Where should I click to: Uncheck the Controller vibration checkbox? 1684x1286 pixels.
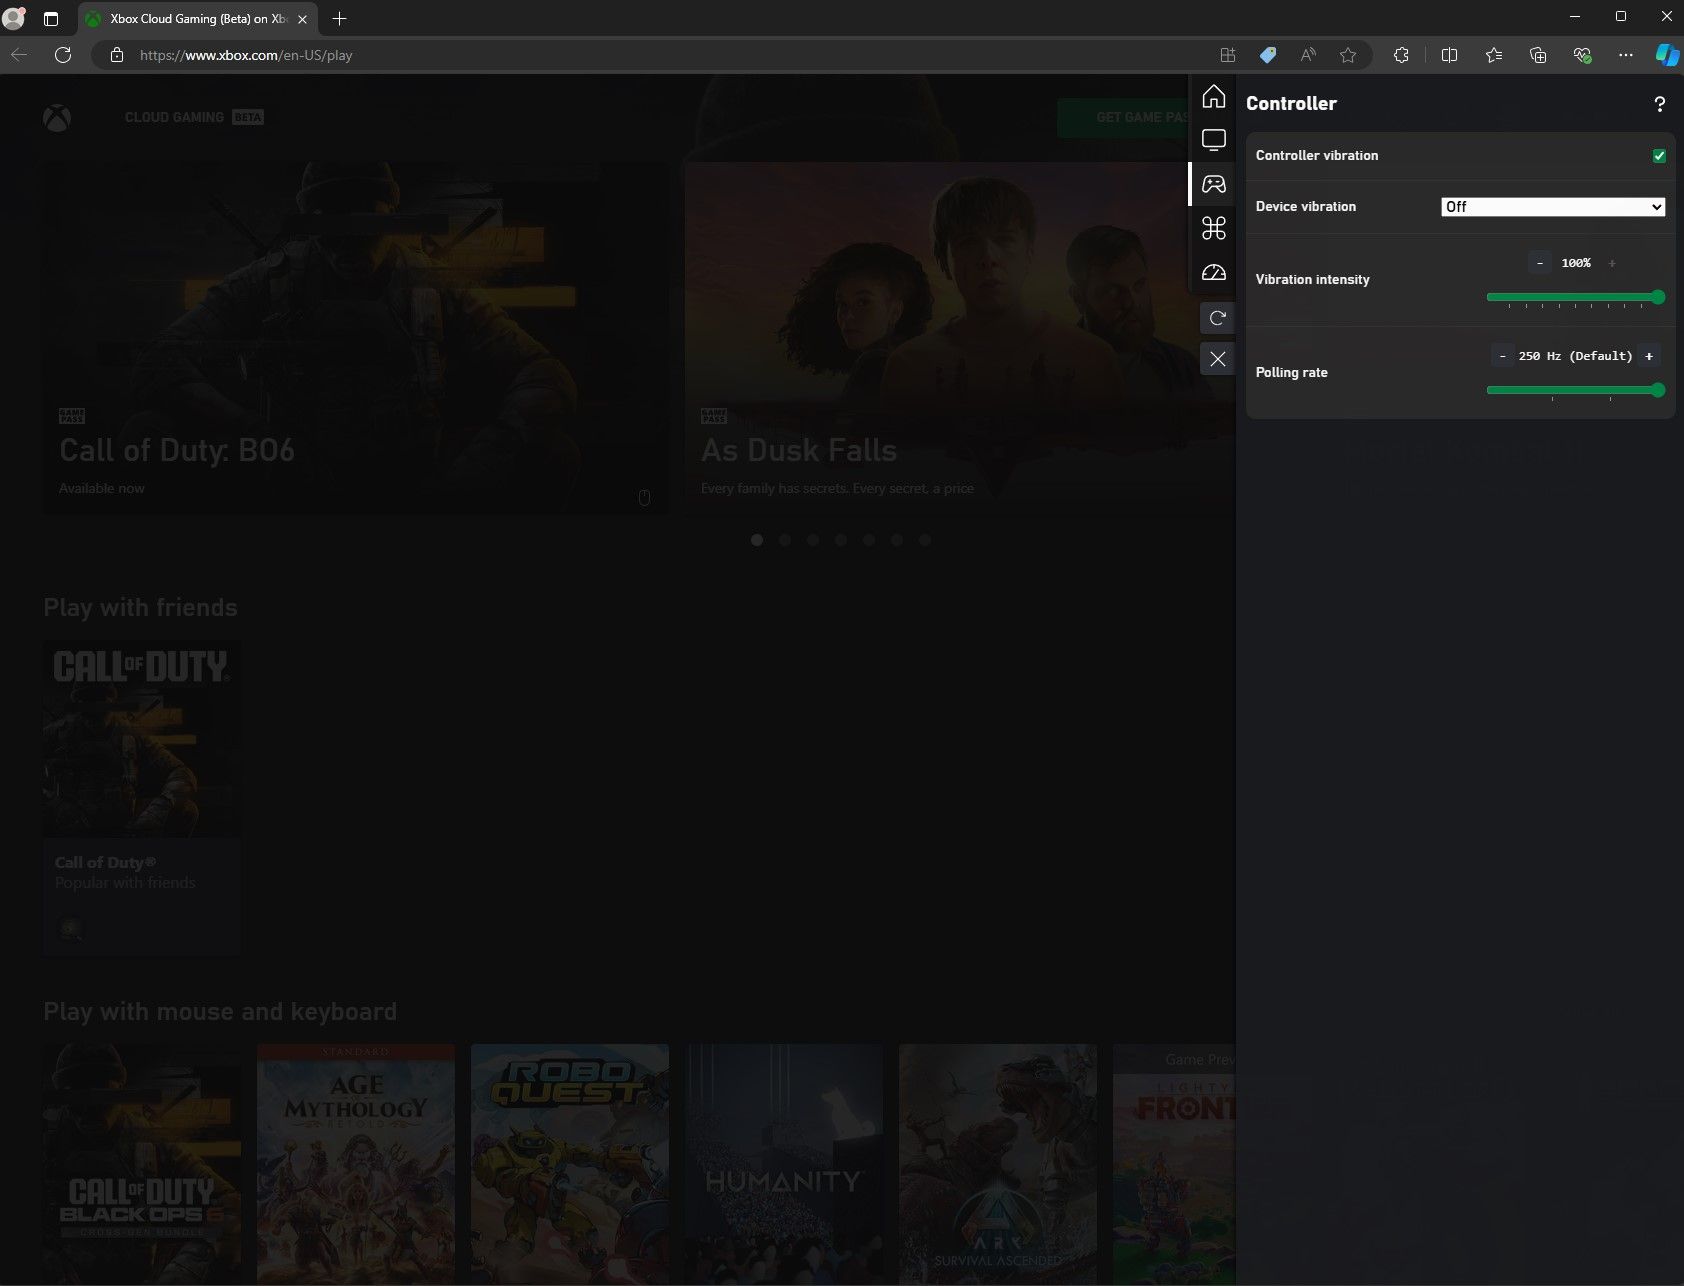pos(1659,156)
